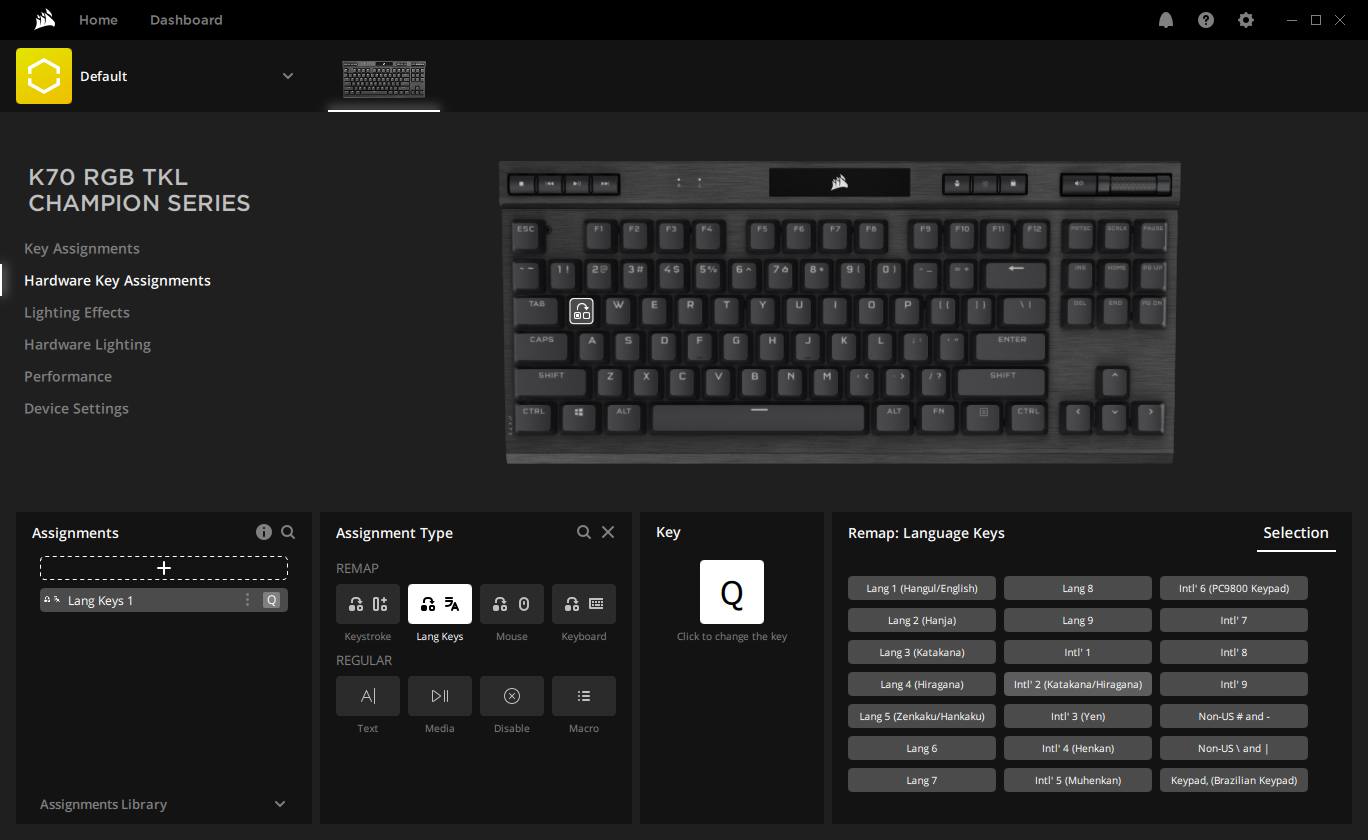This screenshot has width=1368, height=840.
Task: Select Lang 1 (Hangul/English) remap
Action: [x=921, y=588]
